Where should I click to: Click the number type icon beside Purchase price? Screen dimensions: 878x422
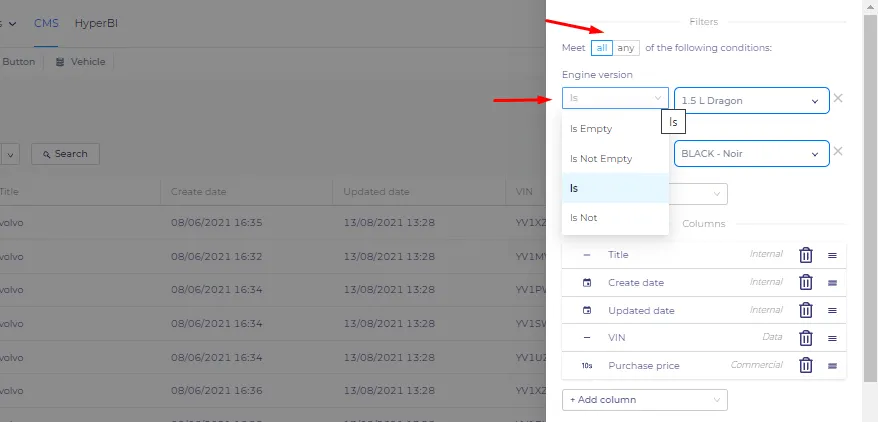tap(587, 365)
